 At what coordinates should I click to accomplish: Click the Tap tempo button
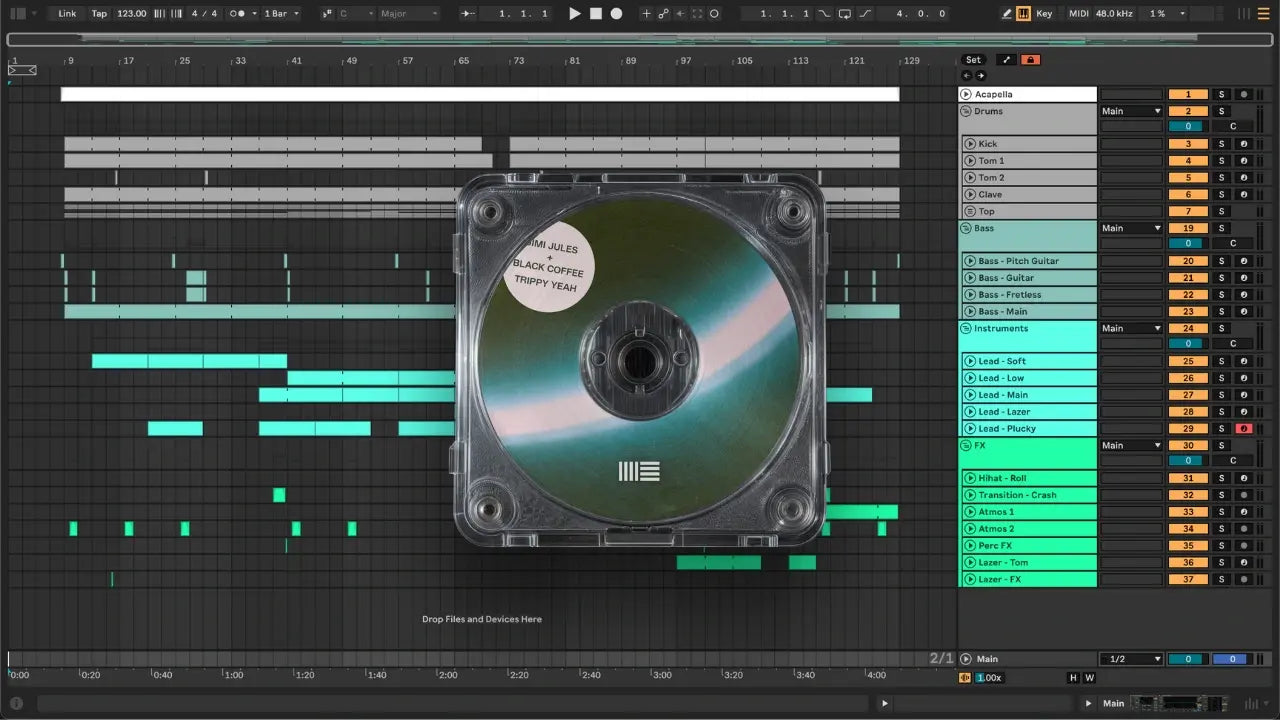(x=99, y=14)
